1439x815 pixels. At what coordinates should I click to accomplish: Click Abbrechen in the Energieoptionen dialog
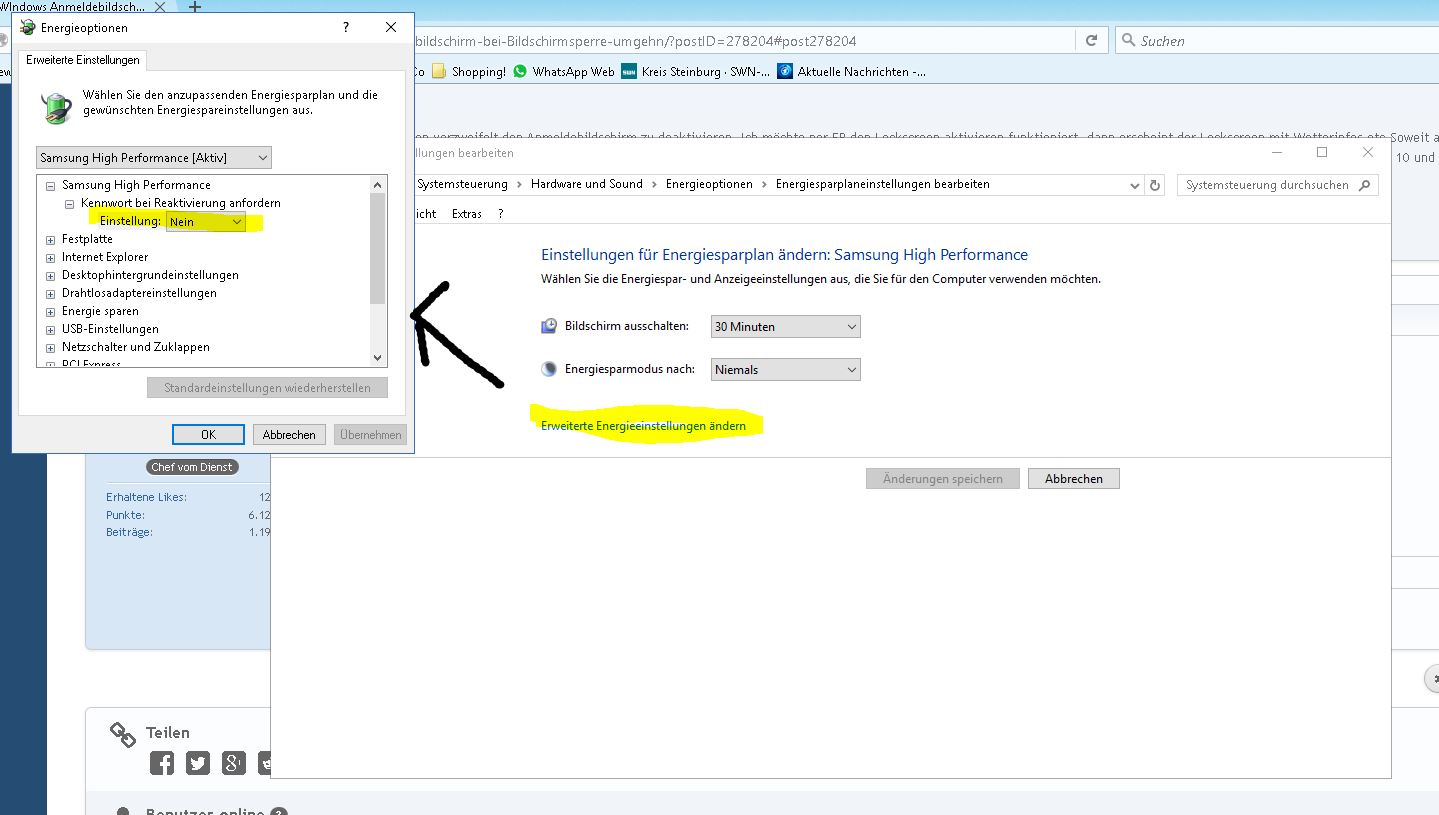point(289,435)
